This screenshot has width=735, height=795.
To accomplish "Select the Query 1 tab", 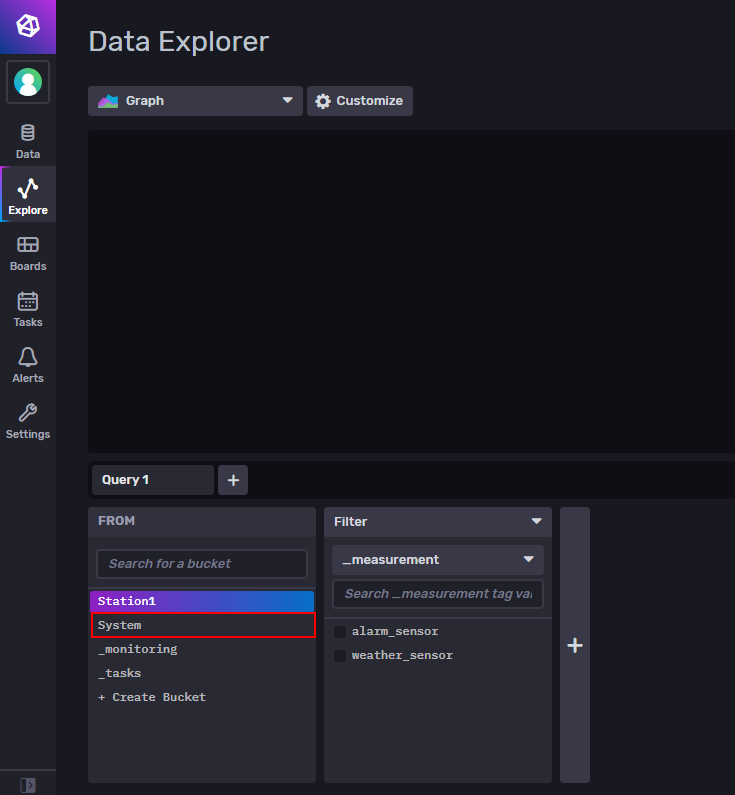I will (153, 480).
